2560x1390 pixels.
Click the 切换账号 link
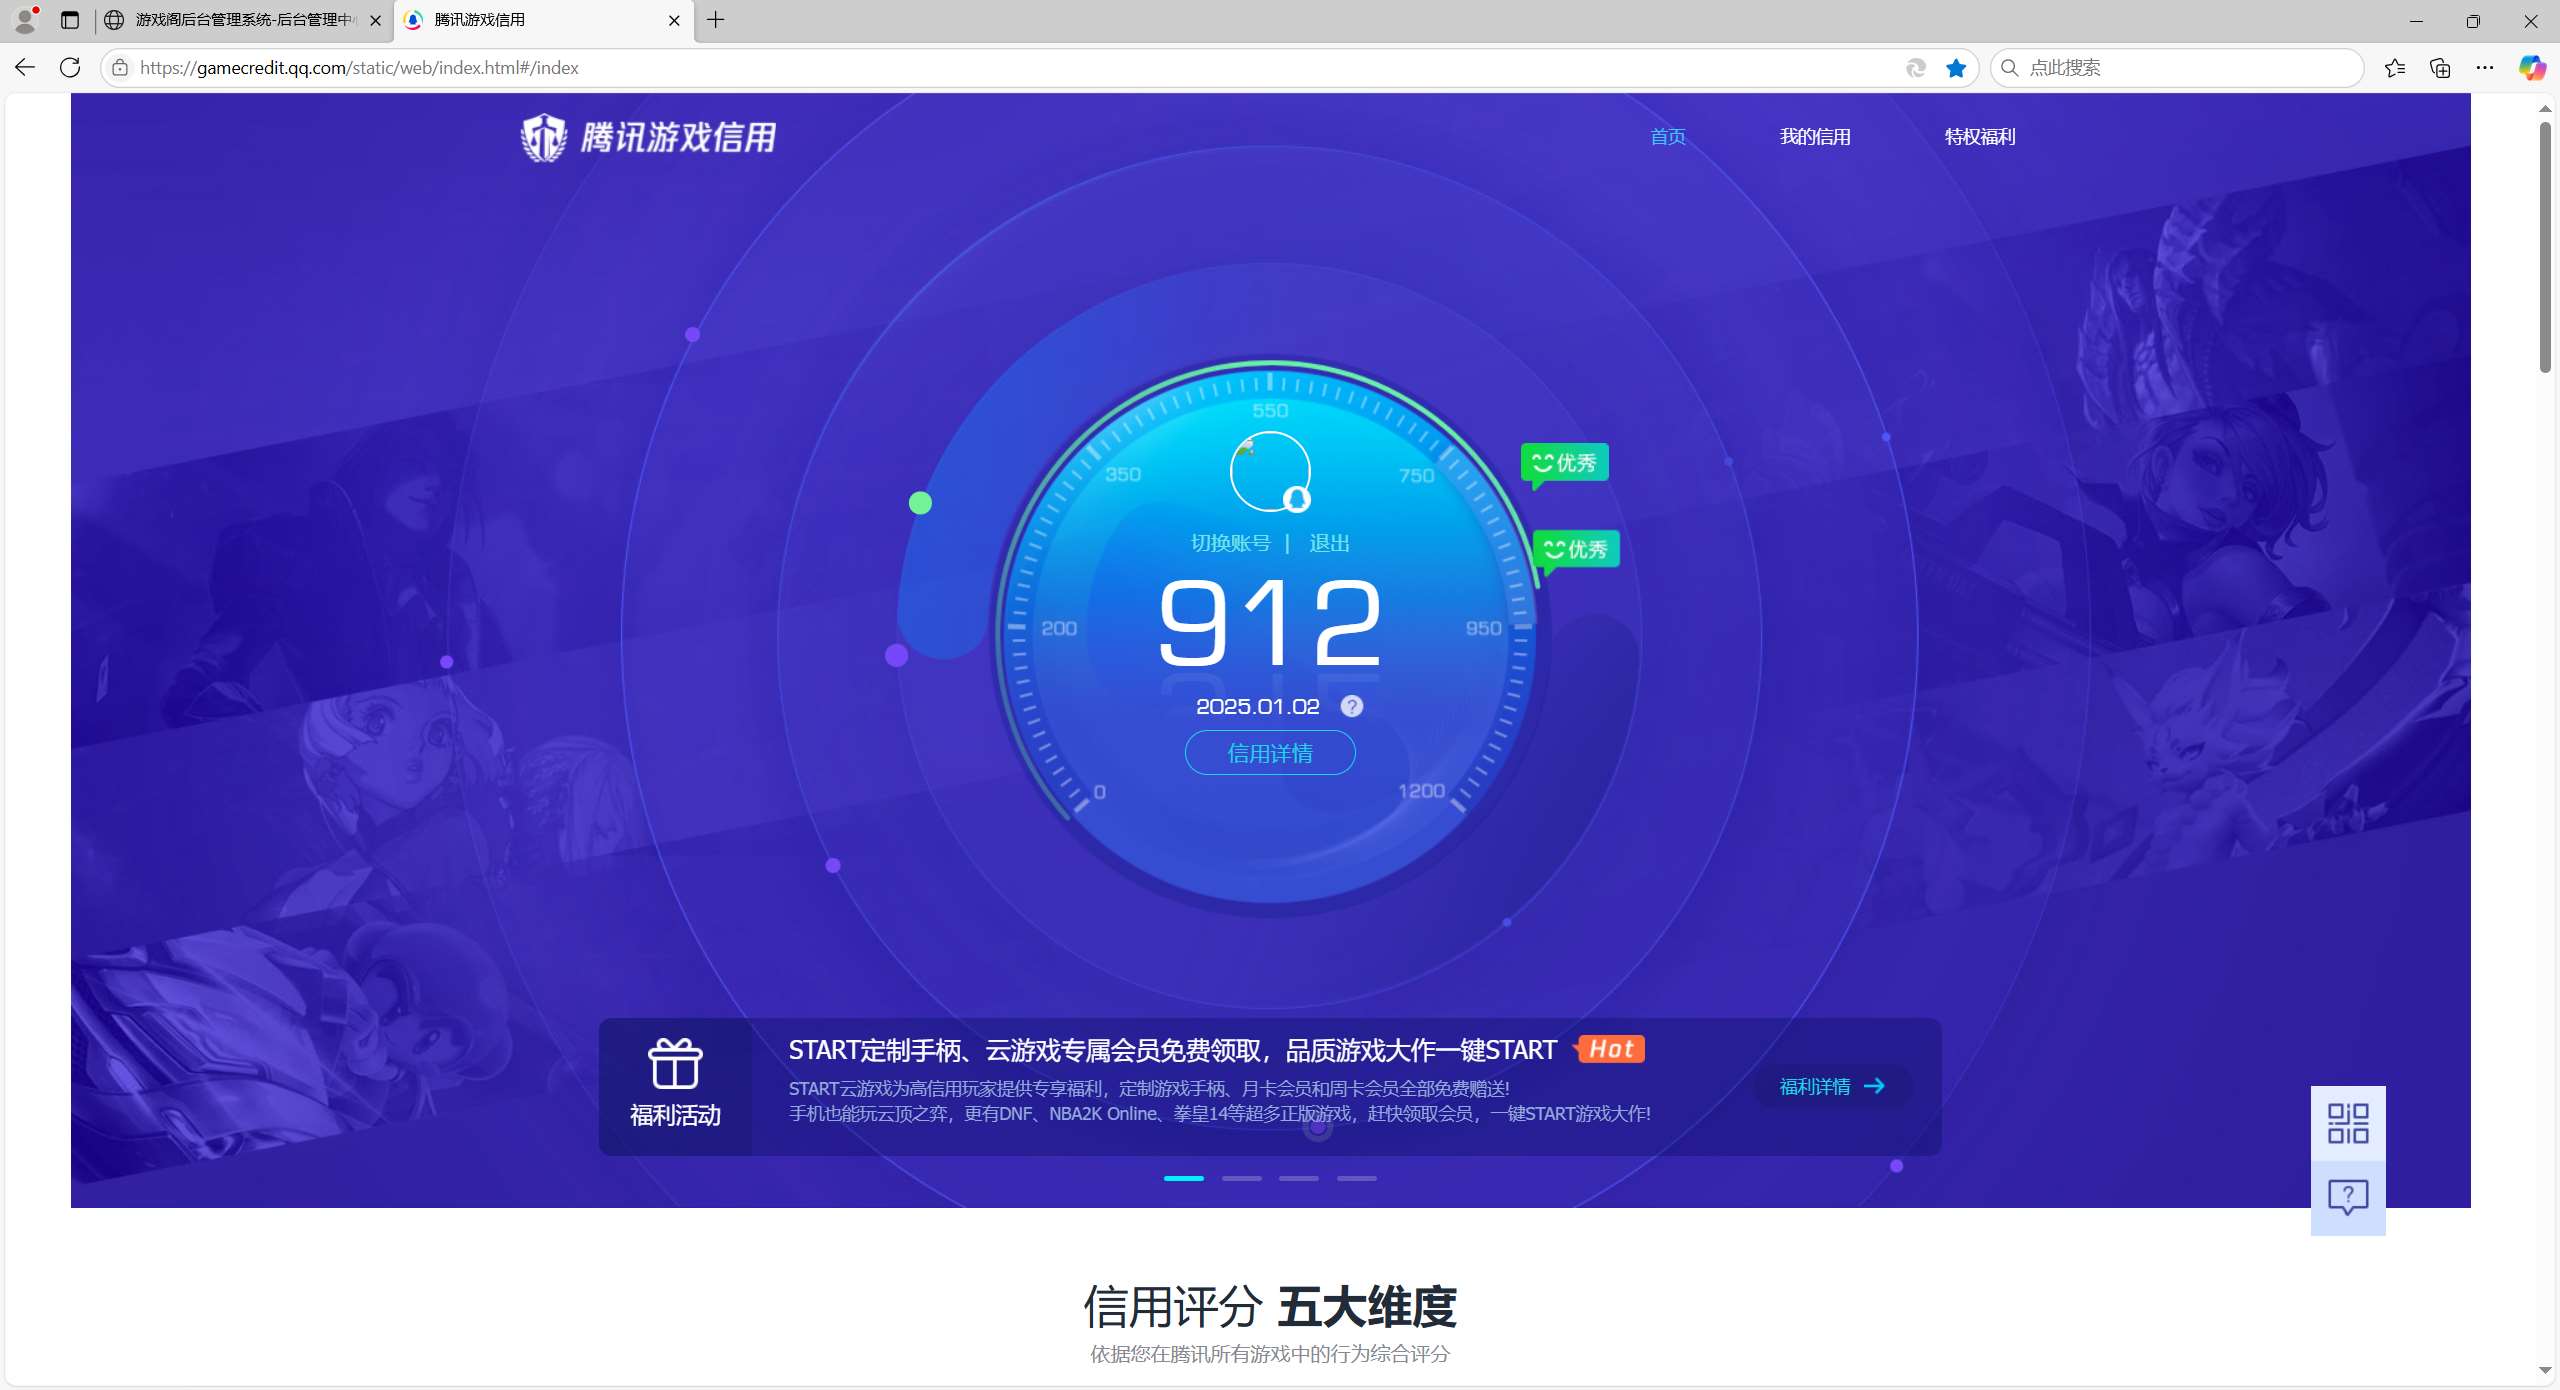coord(1230,543)
